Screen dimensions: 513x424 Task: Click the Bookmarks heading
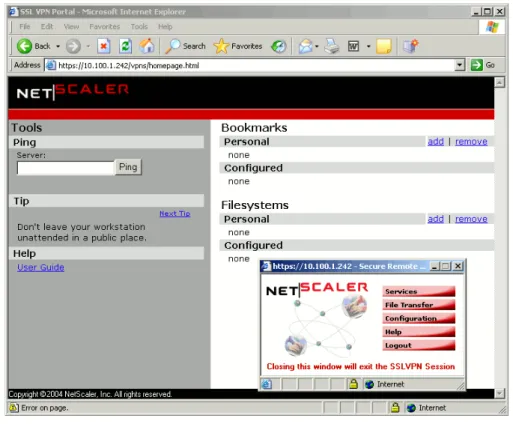pyautogui.click(x=254, y=128)
